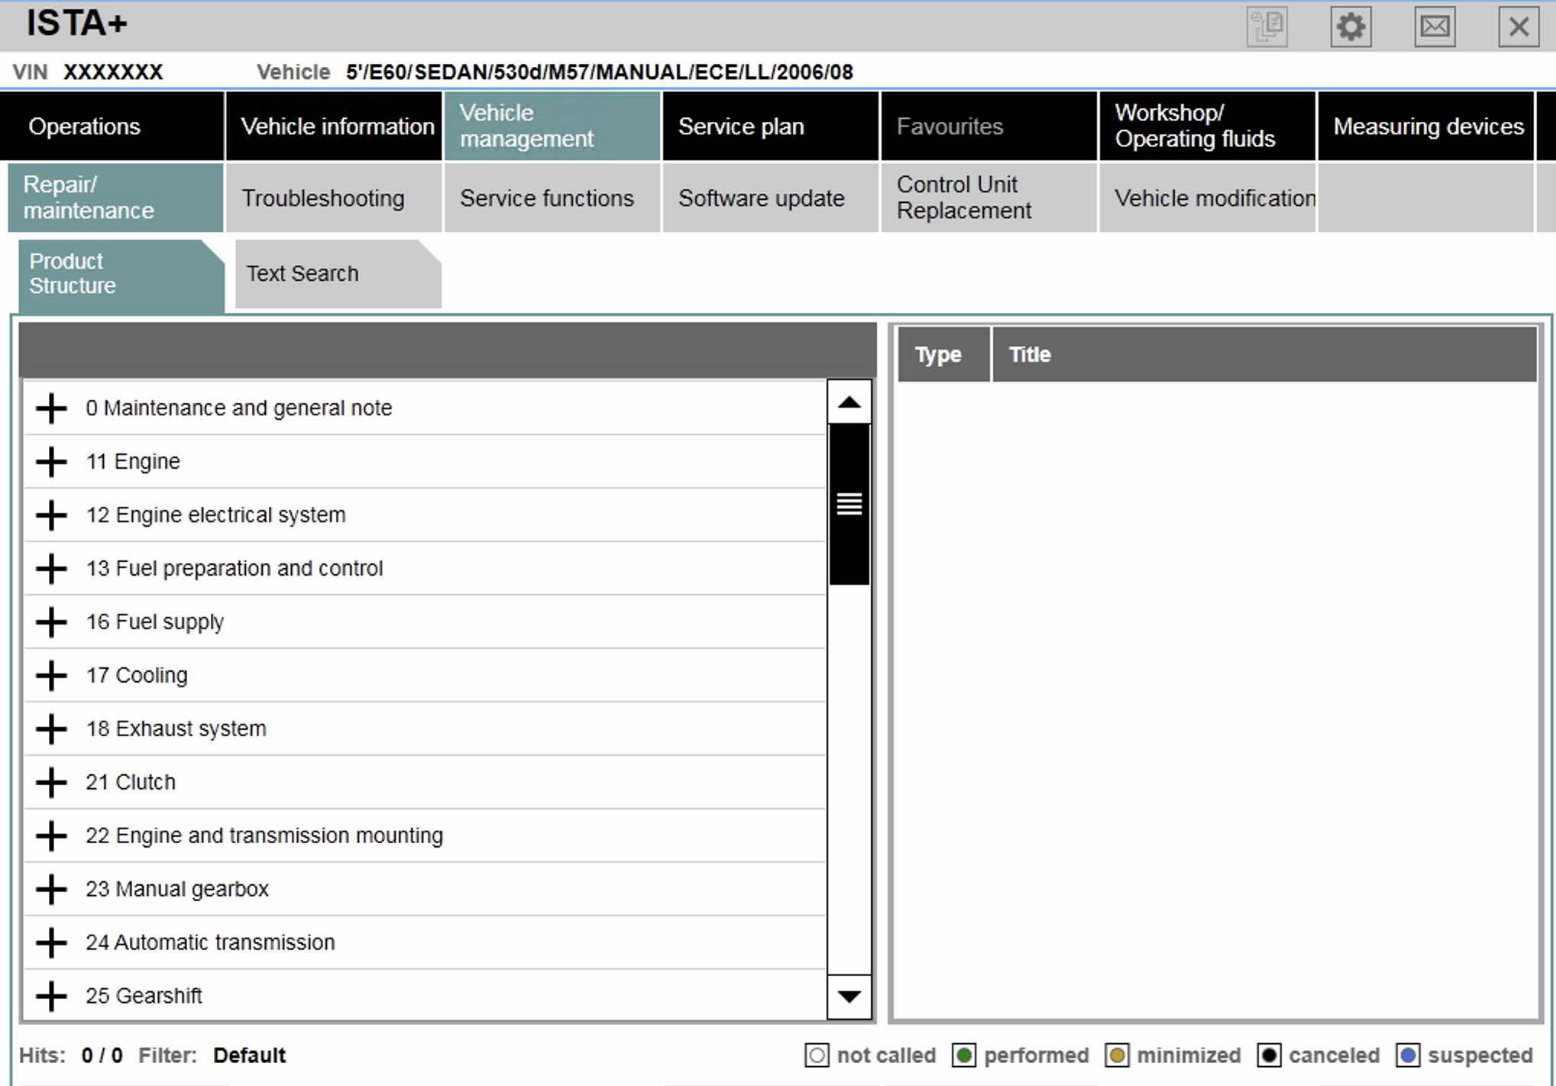
Task: Select Control Unit Replacement sub-tab
Action: click(989, 198)
